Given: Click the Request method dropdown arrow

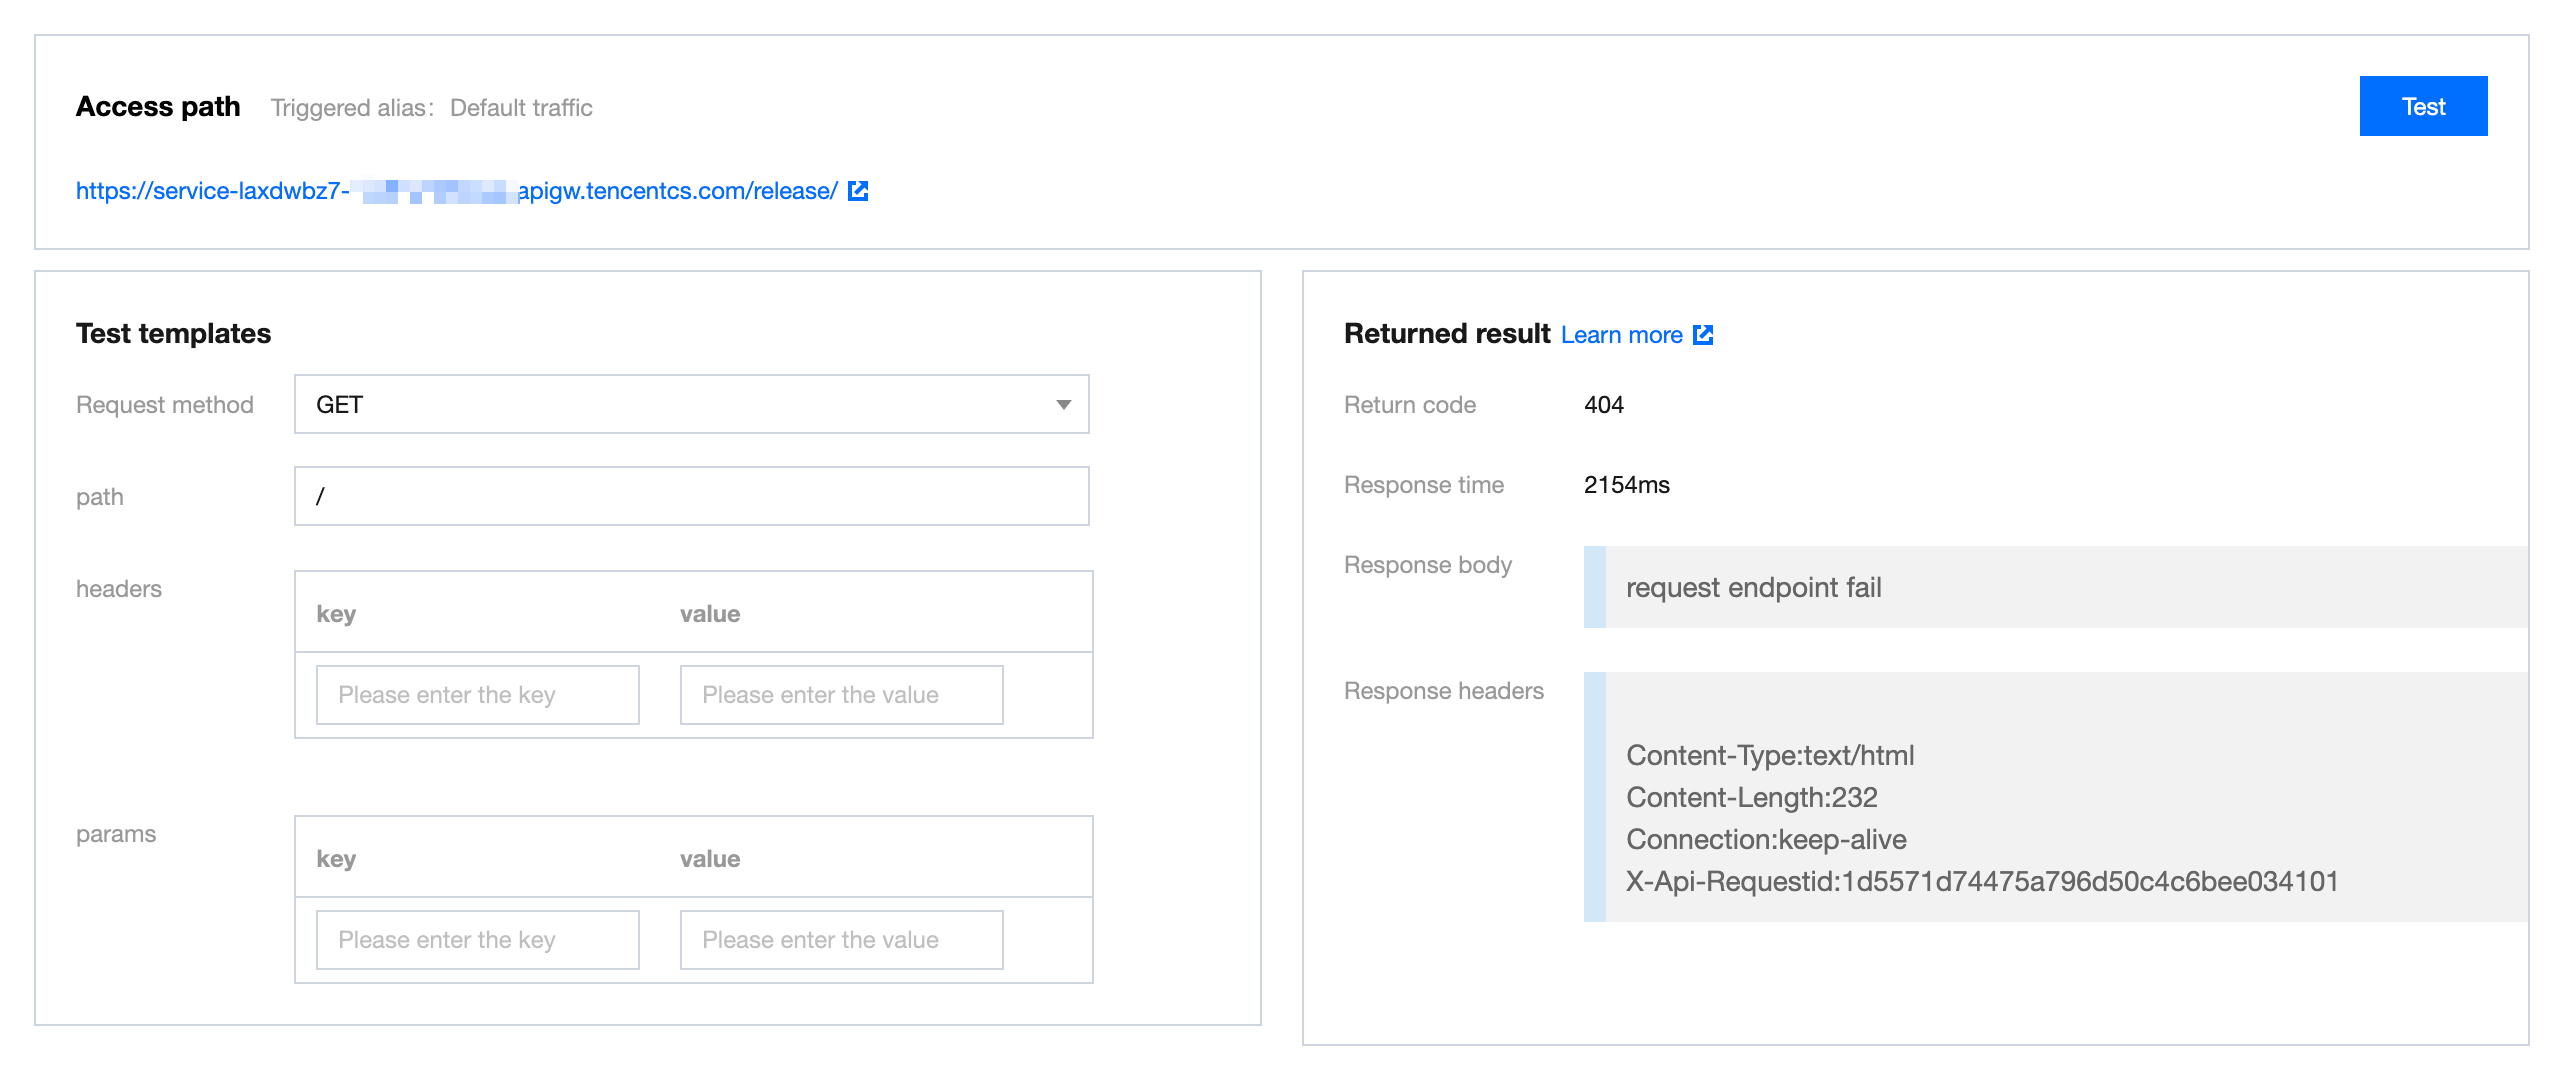Looking at the screenshot, I should pyautogui.click(x=1063, y=405).
